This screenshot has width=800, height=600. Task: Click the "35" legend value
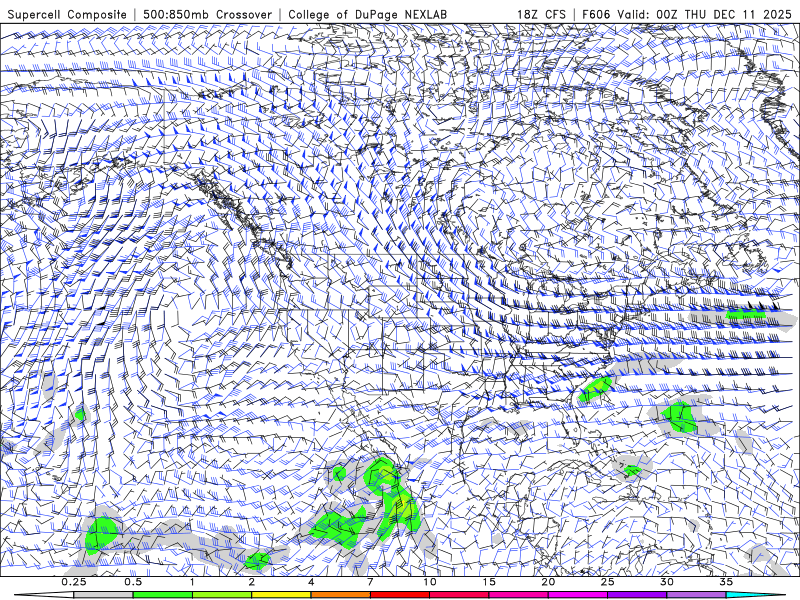(x=726, y=582)
